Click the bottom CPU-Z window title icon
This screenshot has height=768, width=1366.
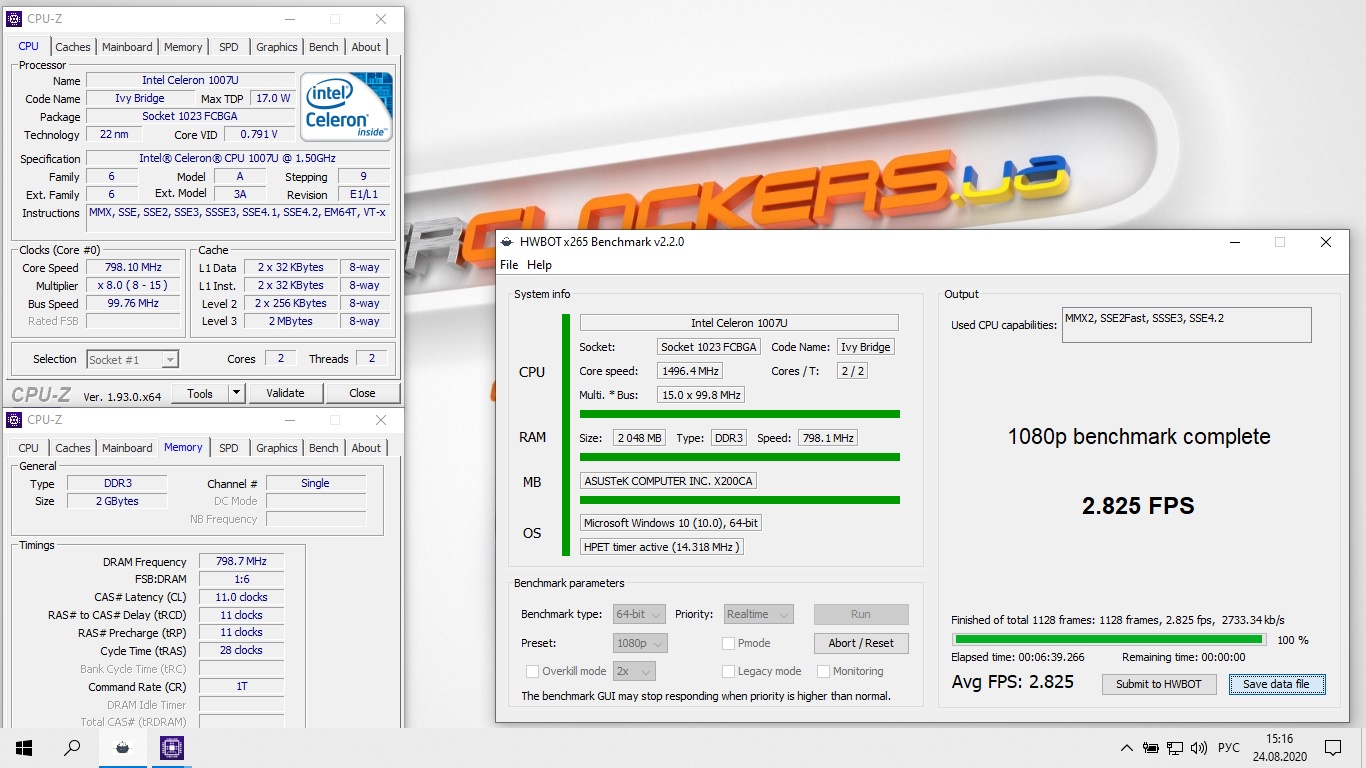pyautogui.click(x=14, y=420)
